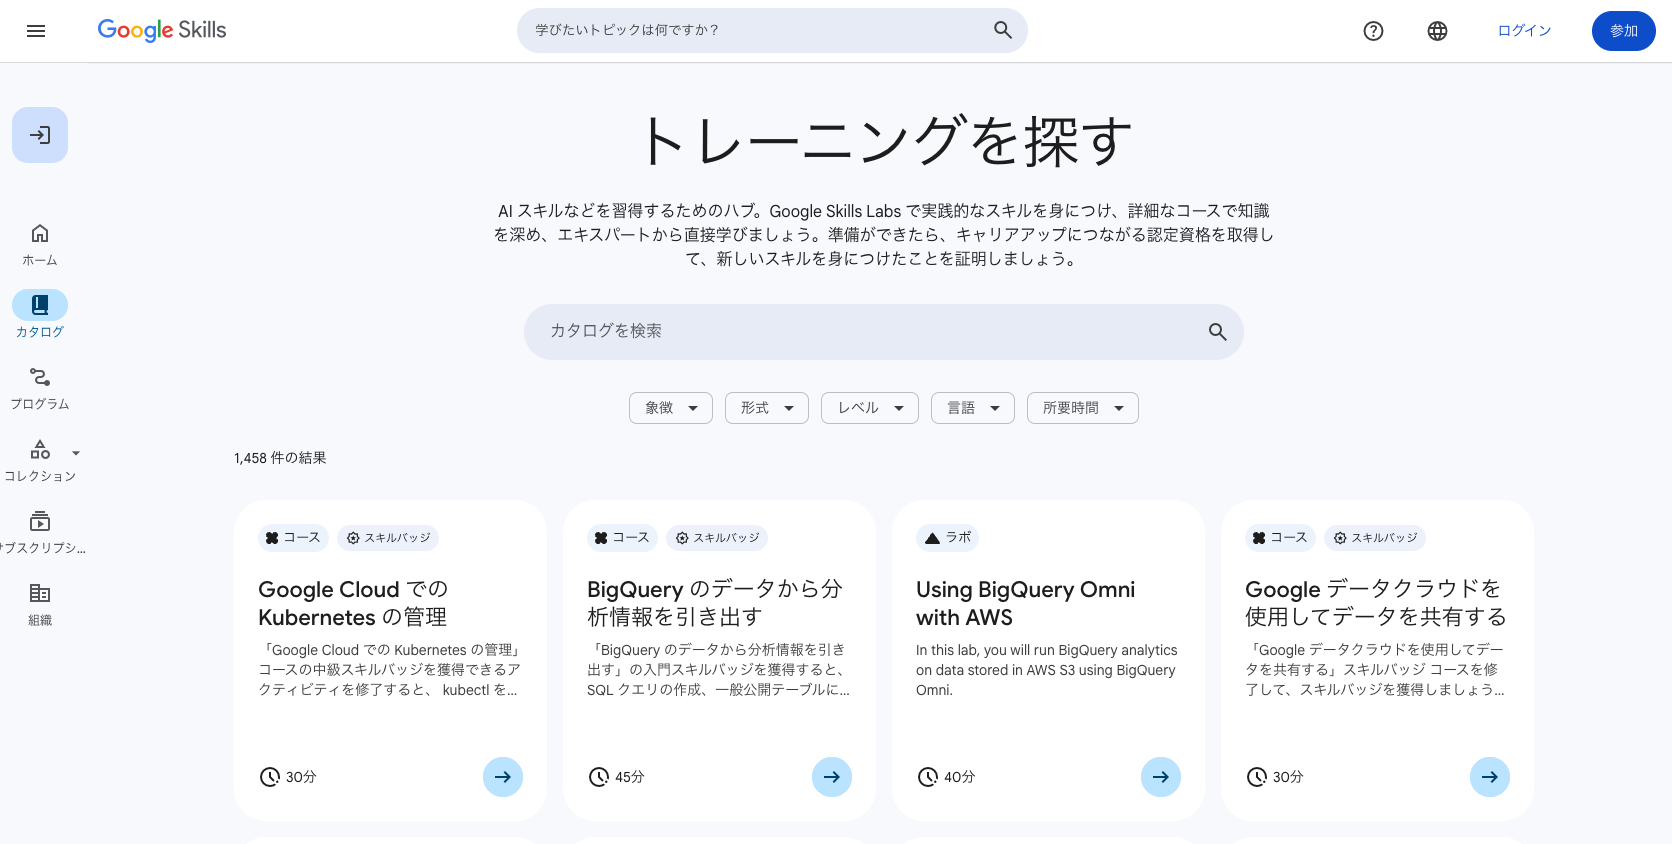
Task: Click the sidebar sign-in arrow icon
Action: pos(40,135)
